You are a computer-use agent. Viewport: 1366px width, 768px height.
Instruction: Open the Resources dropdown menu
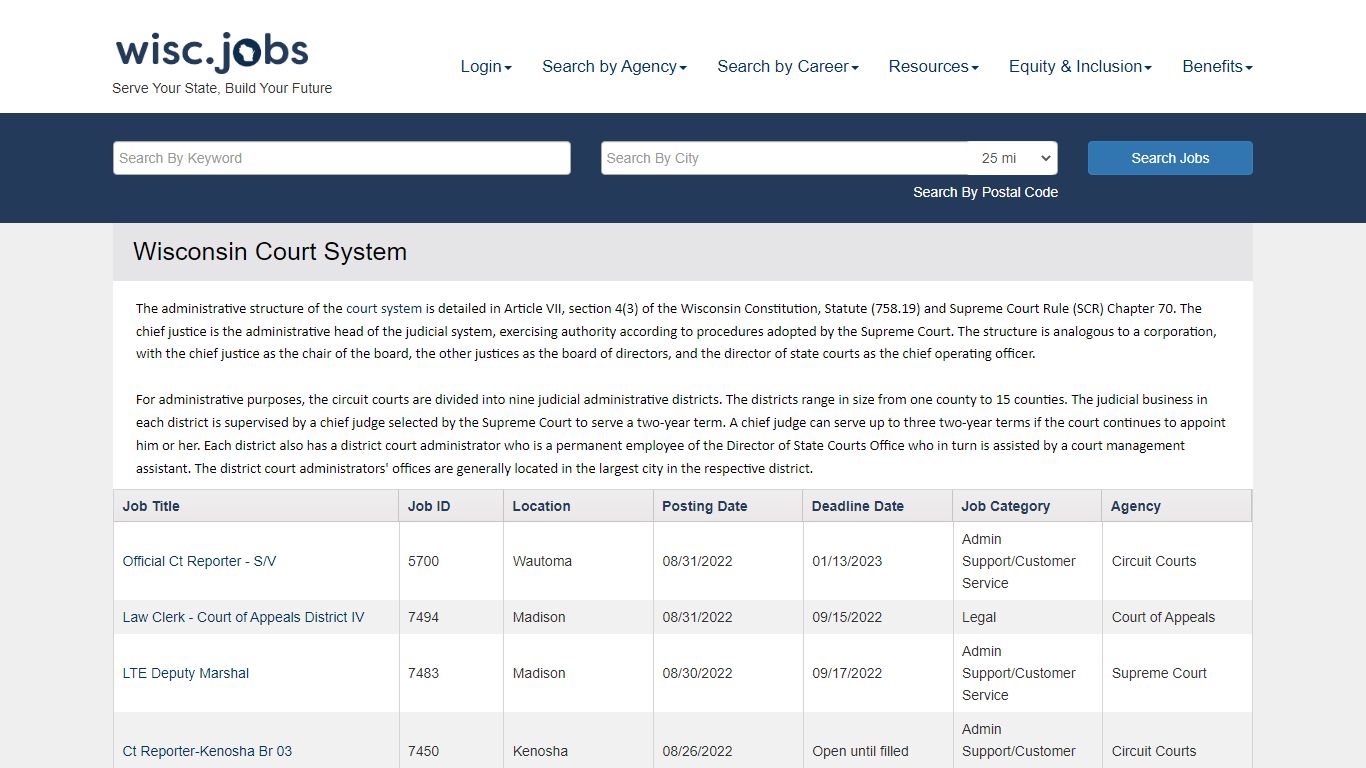point(933,66)
